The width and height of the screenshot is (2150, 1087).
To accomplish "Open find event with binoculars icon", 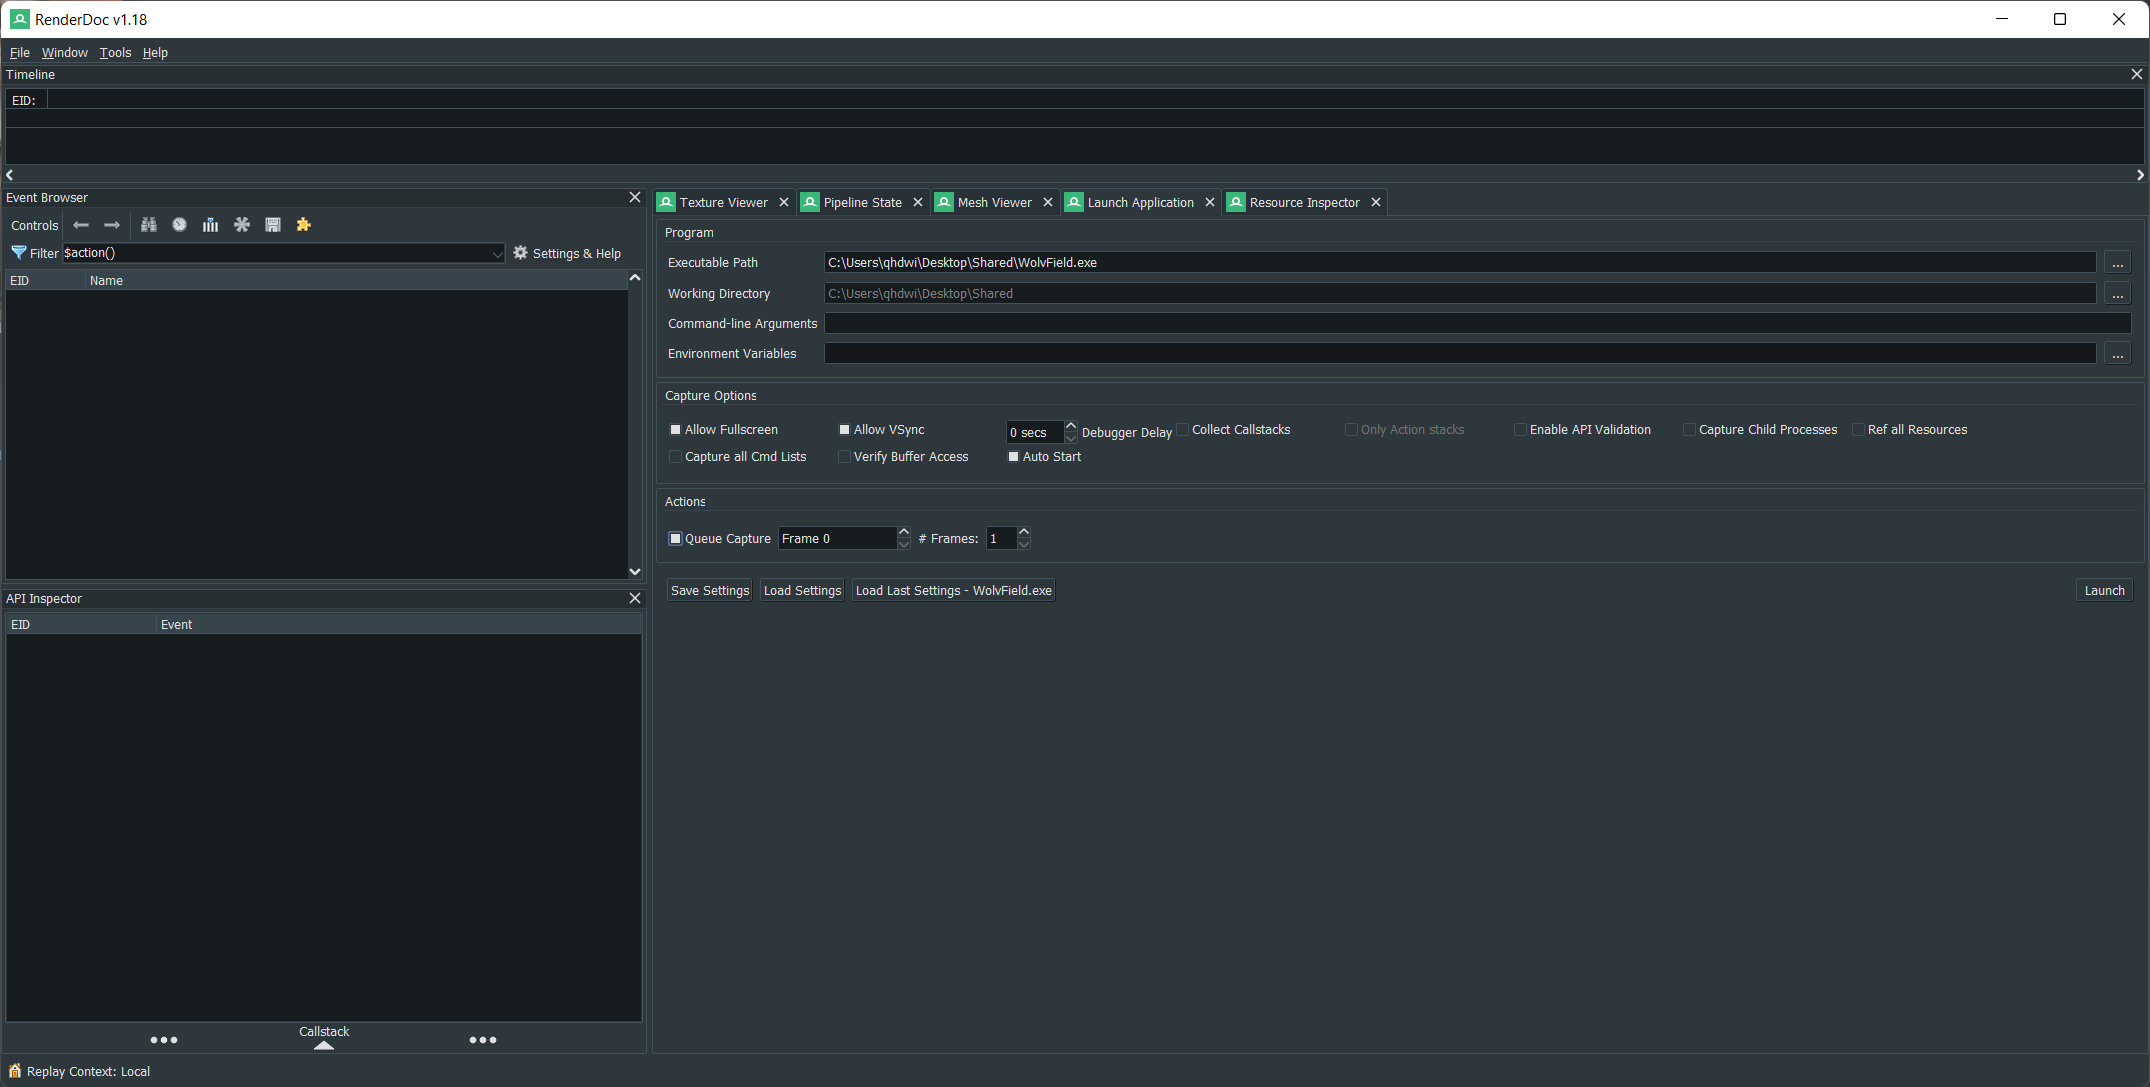I will (149, 225).
